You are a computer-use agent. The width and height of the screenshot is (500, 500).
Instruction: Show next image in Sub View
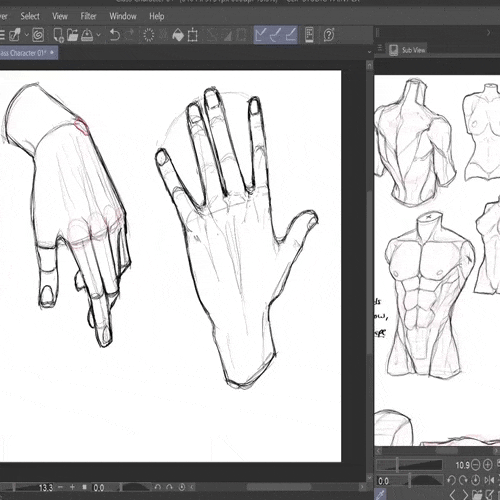(x=465, y=495)
